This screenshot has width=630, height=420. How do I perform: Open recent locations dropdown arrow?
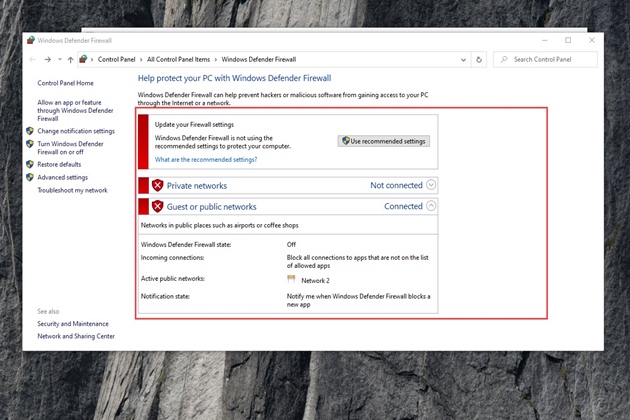click(x=60, y=59)
